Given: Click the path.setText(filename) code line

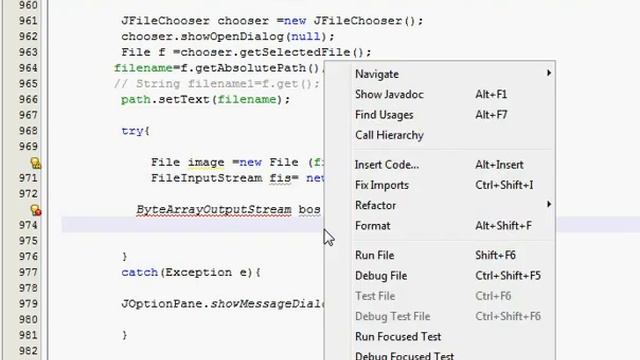Looking at the screenshot, I should (x=205, y=100).
